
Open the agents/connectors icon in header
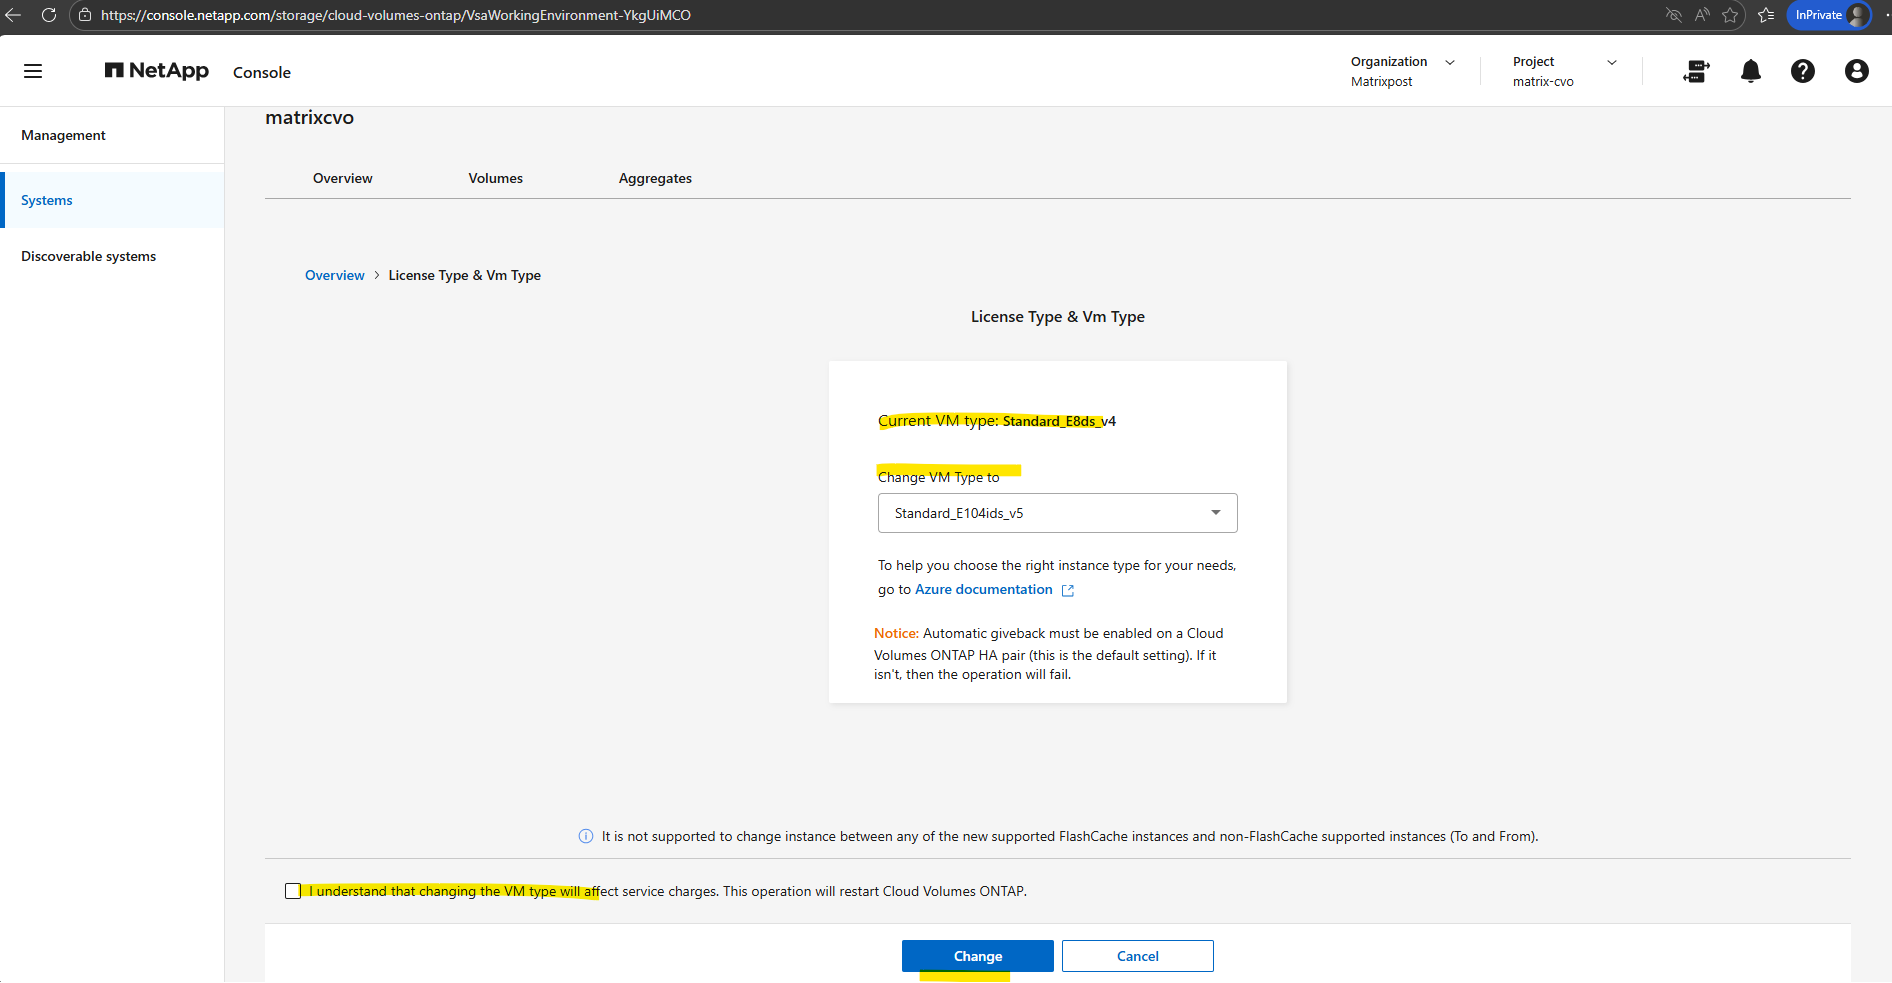tap(1696, 71)
